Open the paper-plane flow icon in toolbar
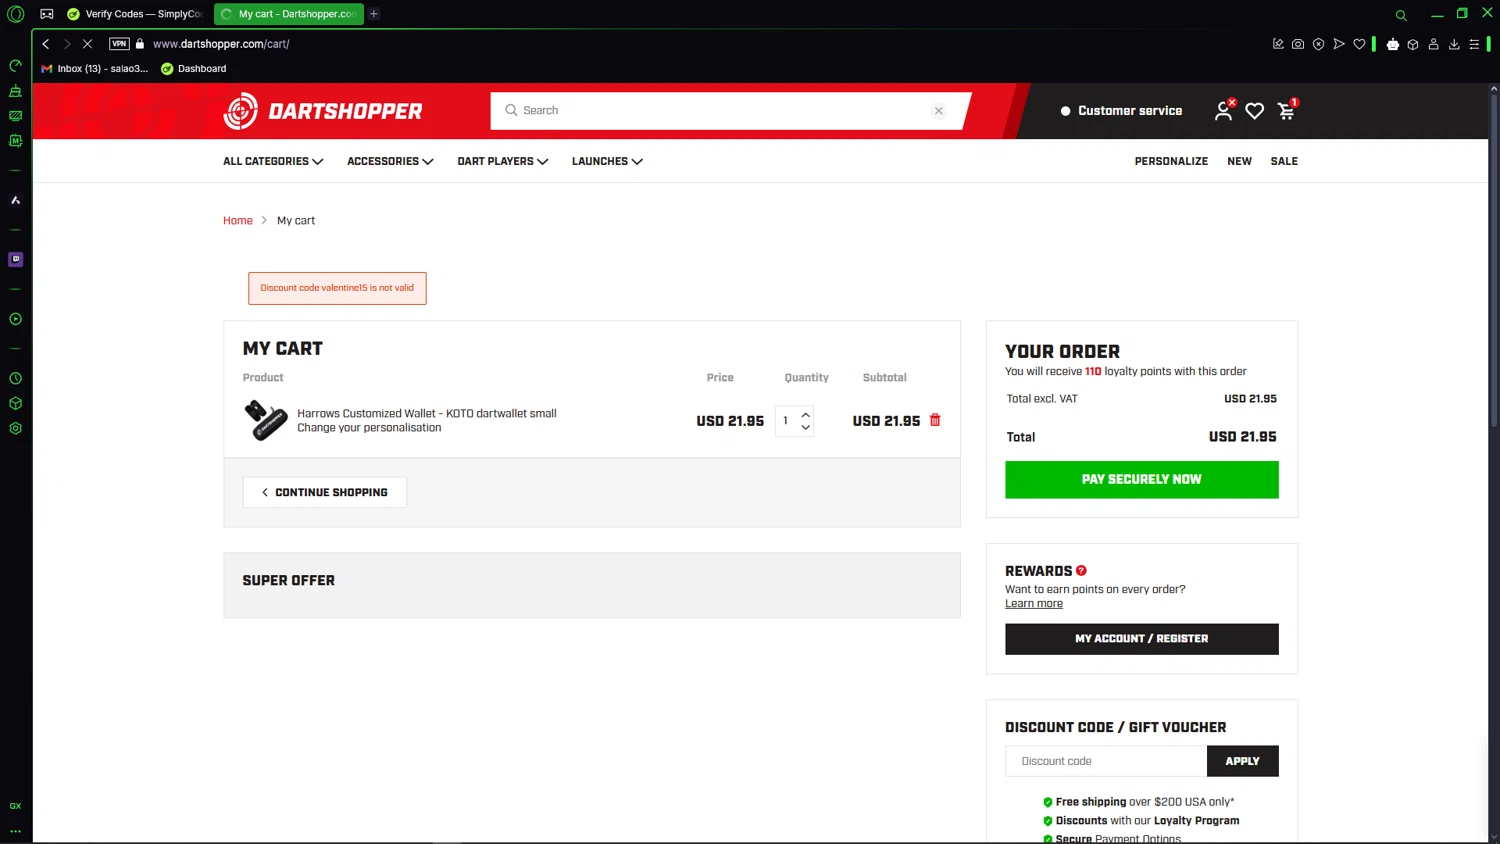This screenshot has width=1500, height=844. click(1339, 44)
